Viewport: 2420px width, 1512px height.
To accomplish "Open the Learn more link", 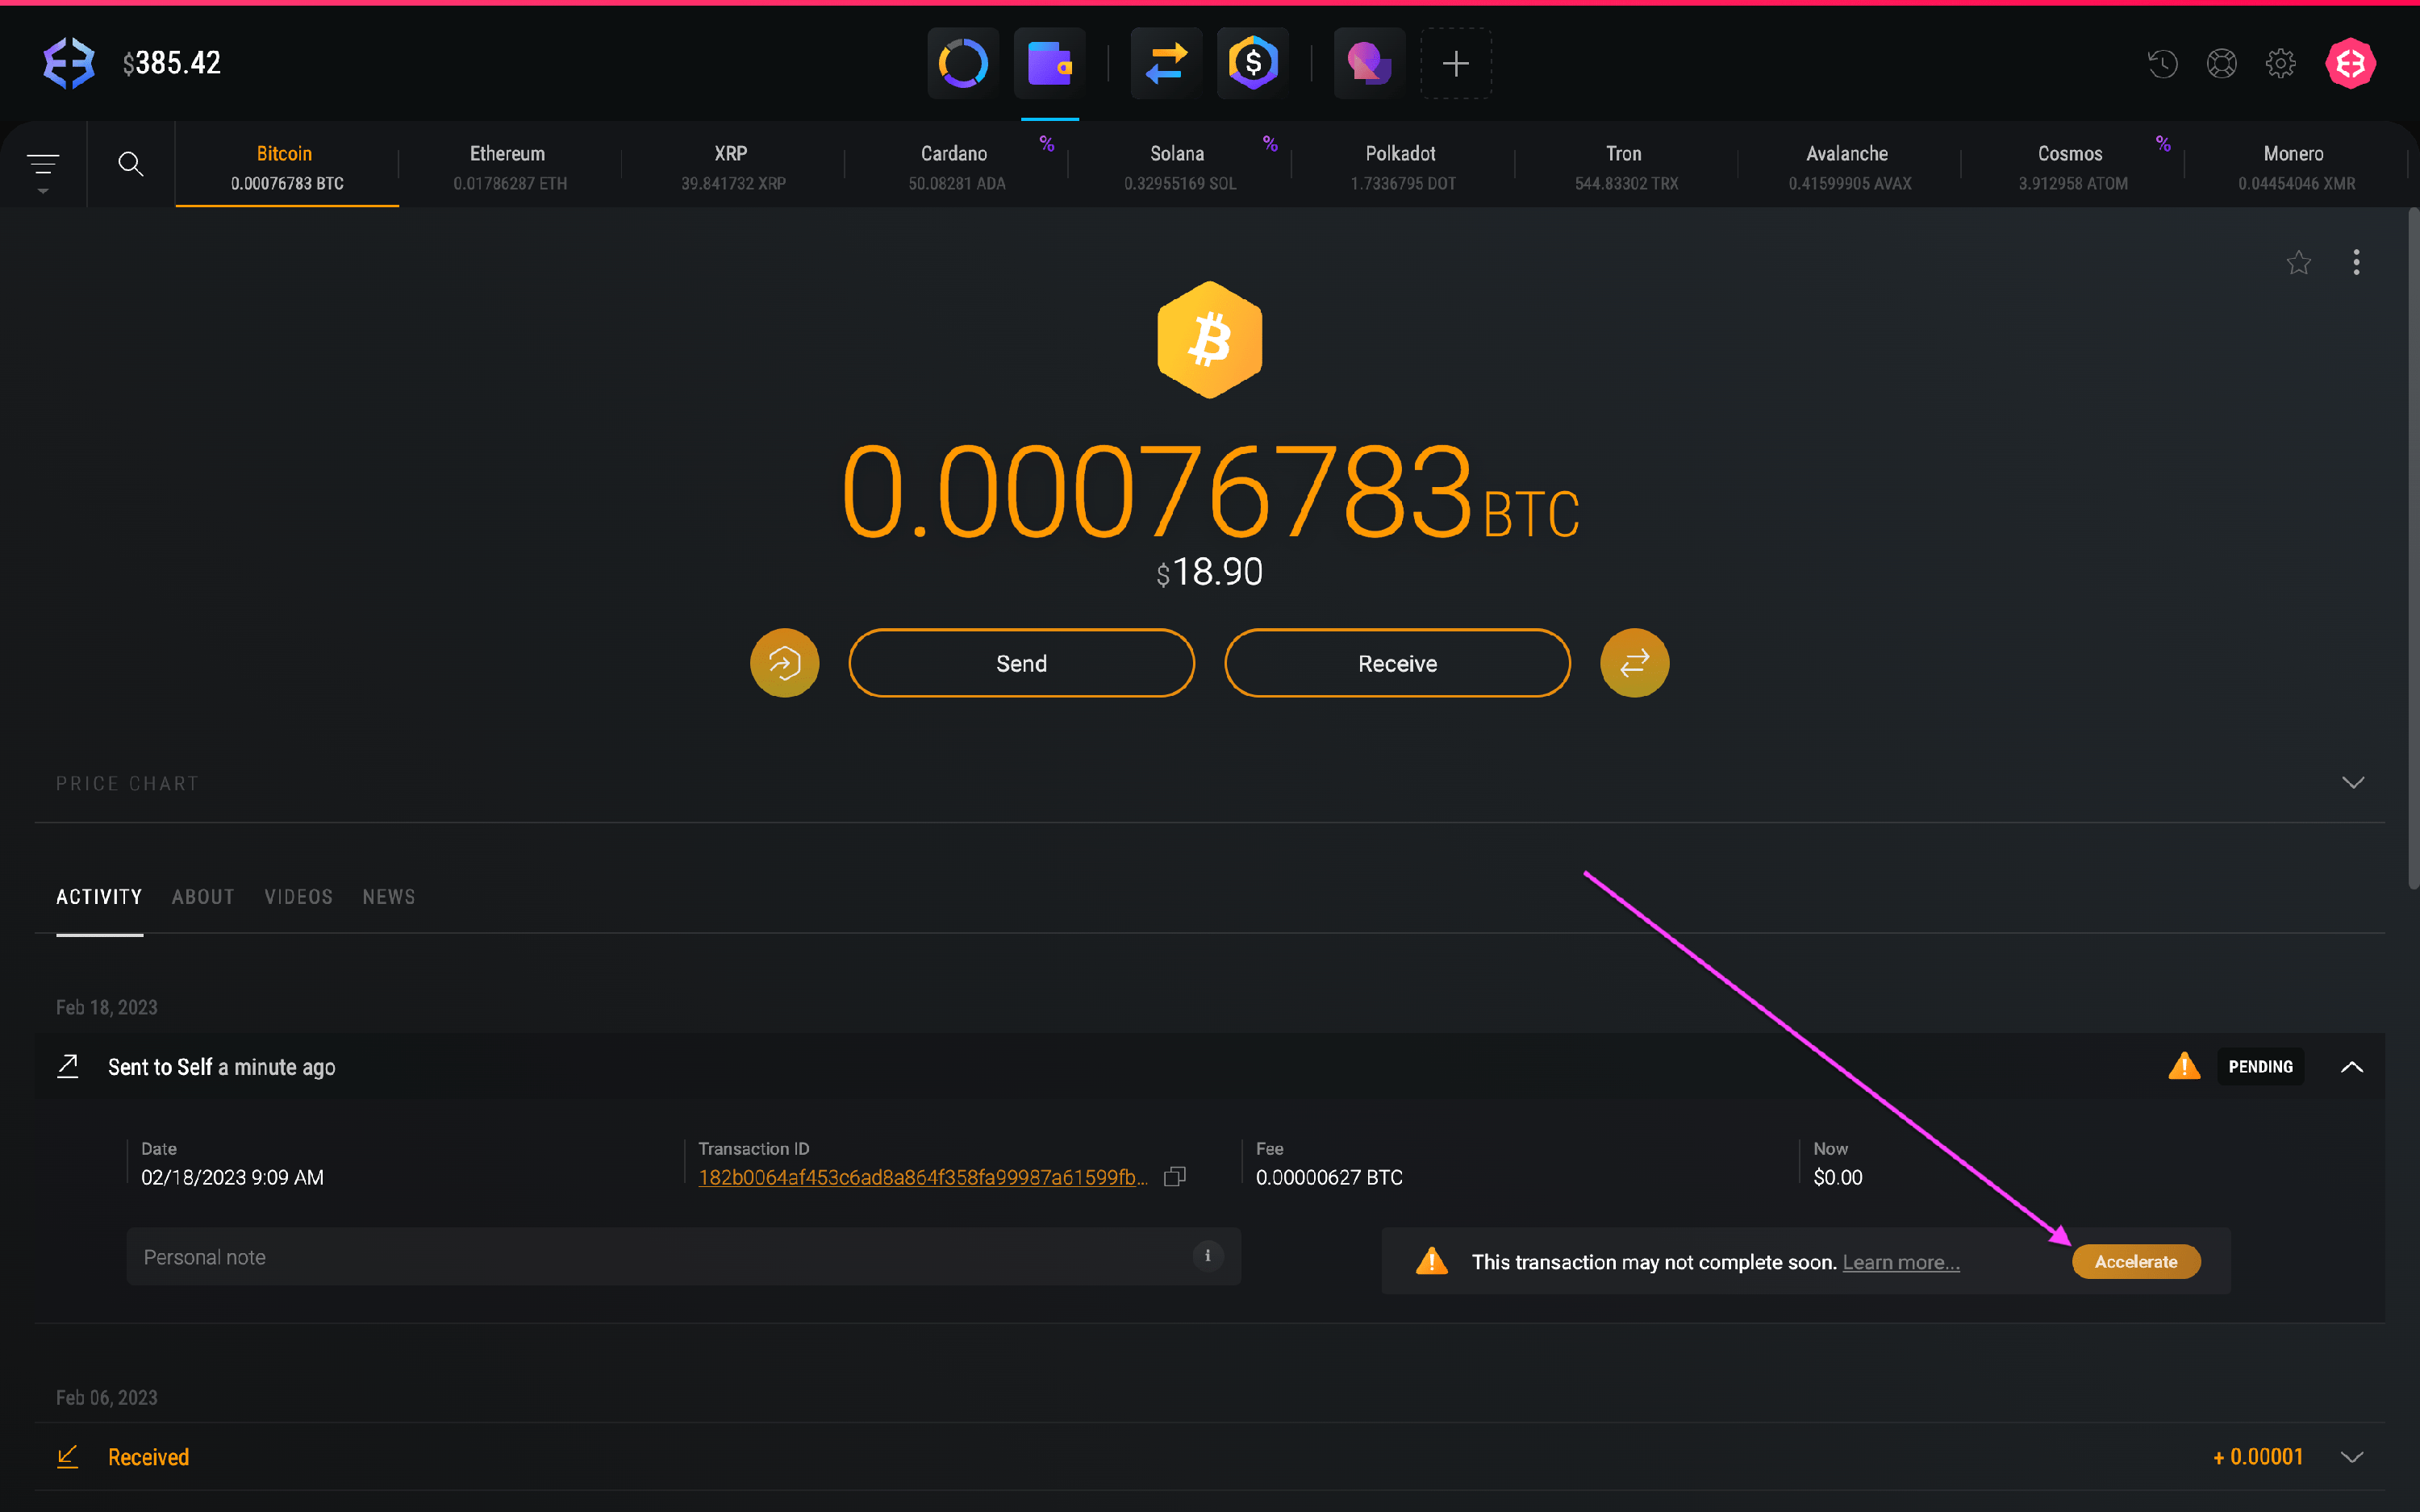I will pyautogui.click(x=1900, y=1262).
